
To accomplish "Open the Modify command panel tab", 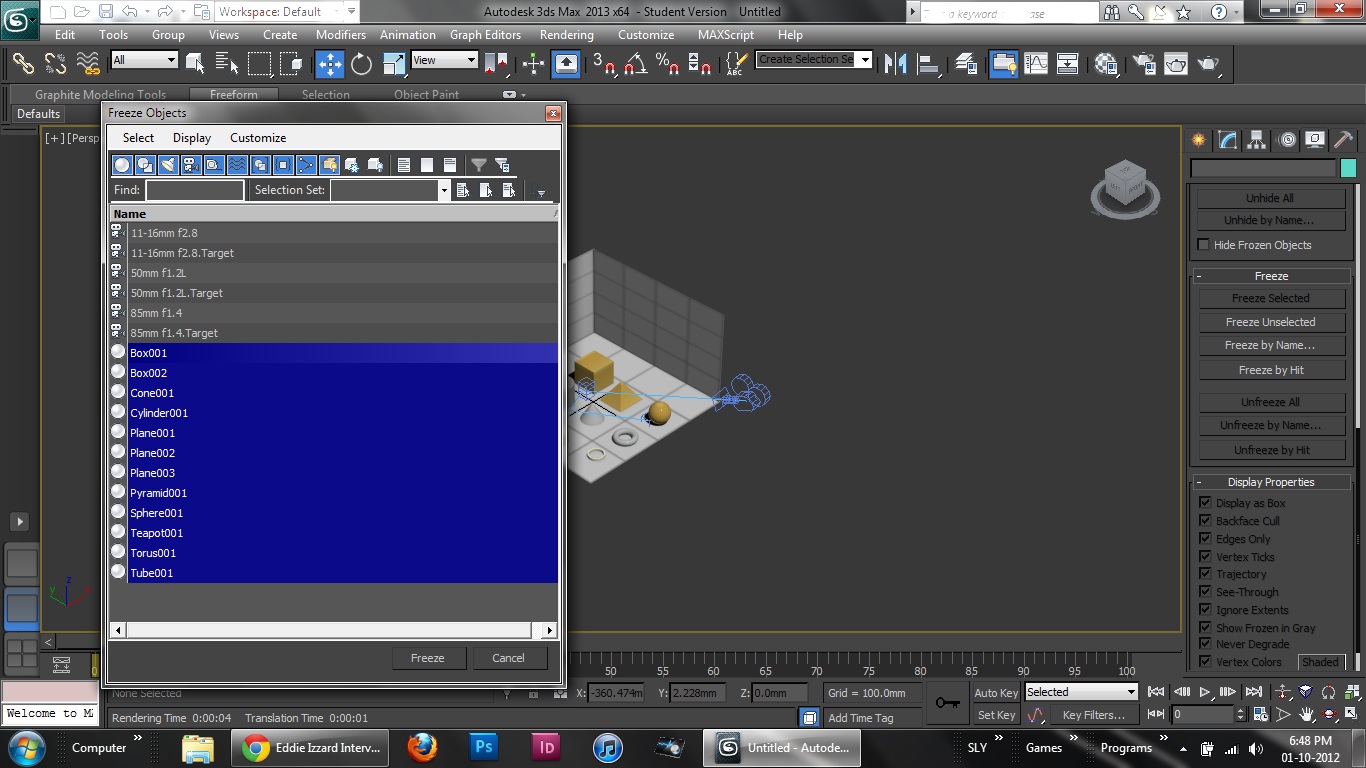I will [x=1229, y=140].
